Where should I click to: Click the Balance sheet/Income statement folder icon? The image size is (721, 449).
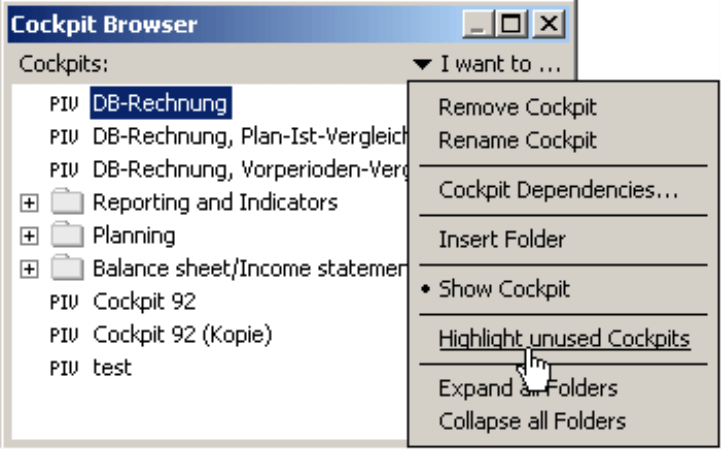(x=67, y=268)
